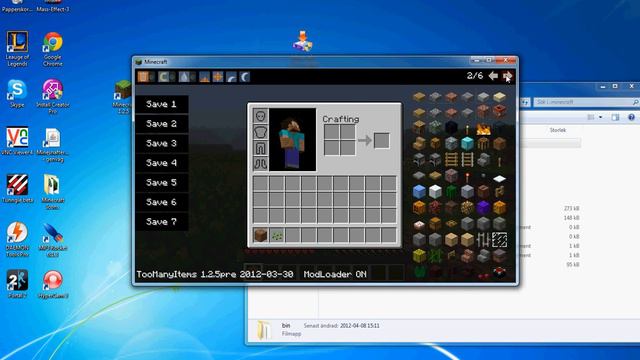
Task: Open DAEMON Tools Pro desktop shortcut
Action: 17,240
